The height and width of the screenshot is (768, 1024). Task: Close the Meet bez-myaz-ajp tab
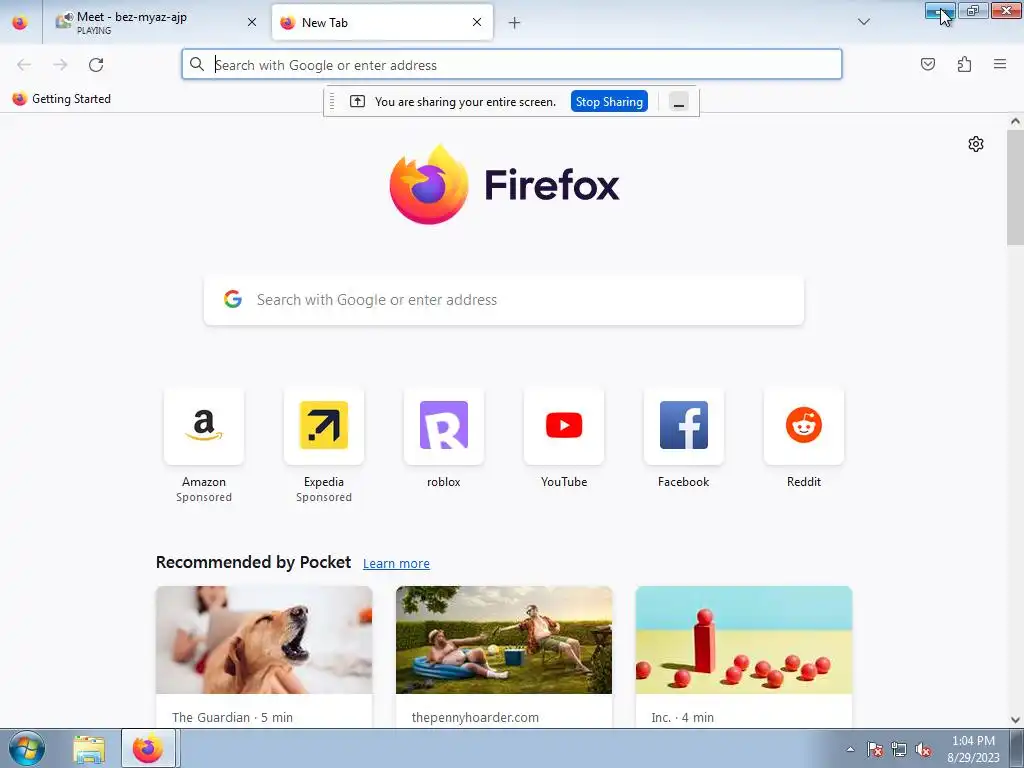click(x=252, y=22)
